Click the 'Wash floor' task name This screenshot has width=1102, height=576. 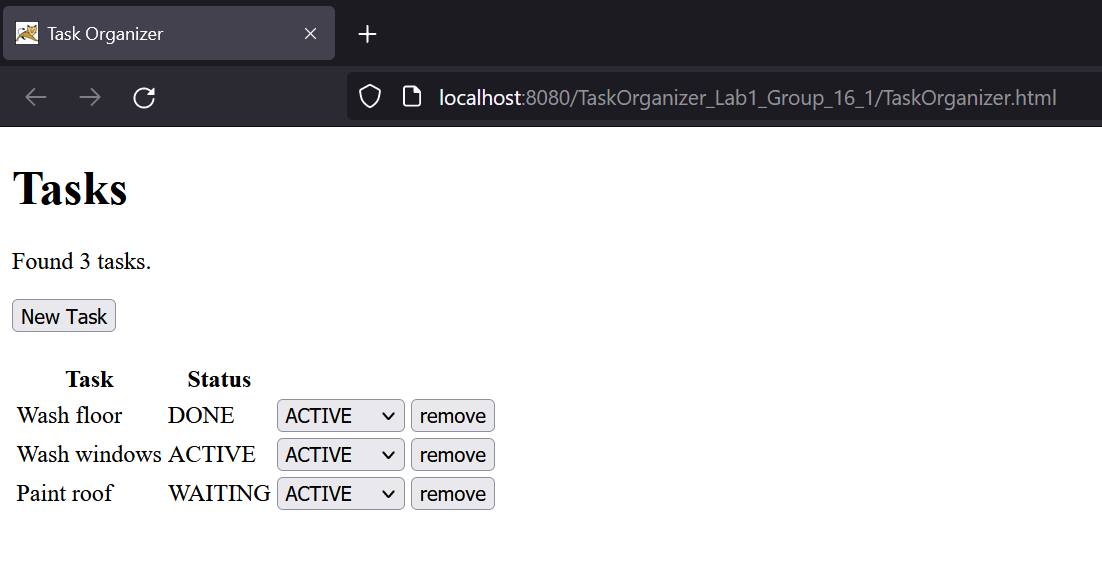click(x=70, y=415)
